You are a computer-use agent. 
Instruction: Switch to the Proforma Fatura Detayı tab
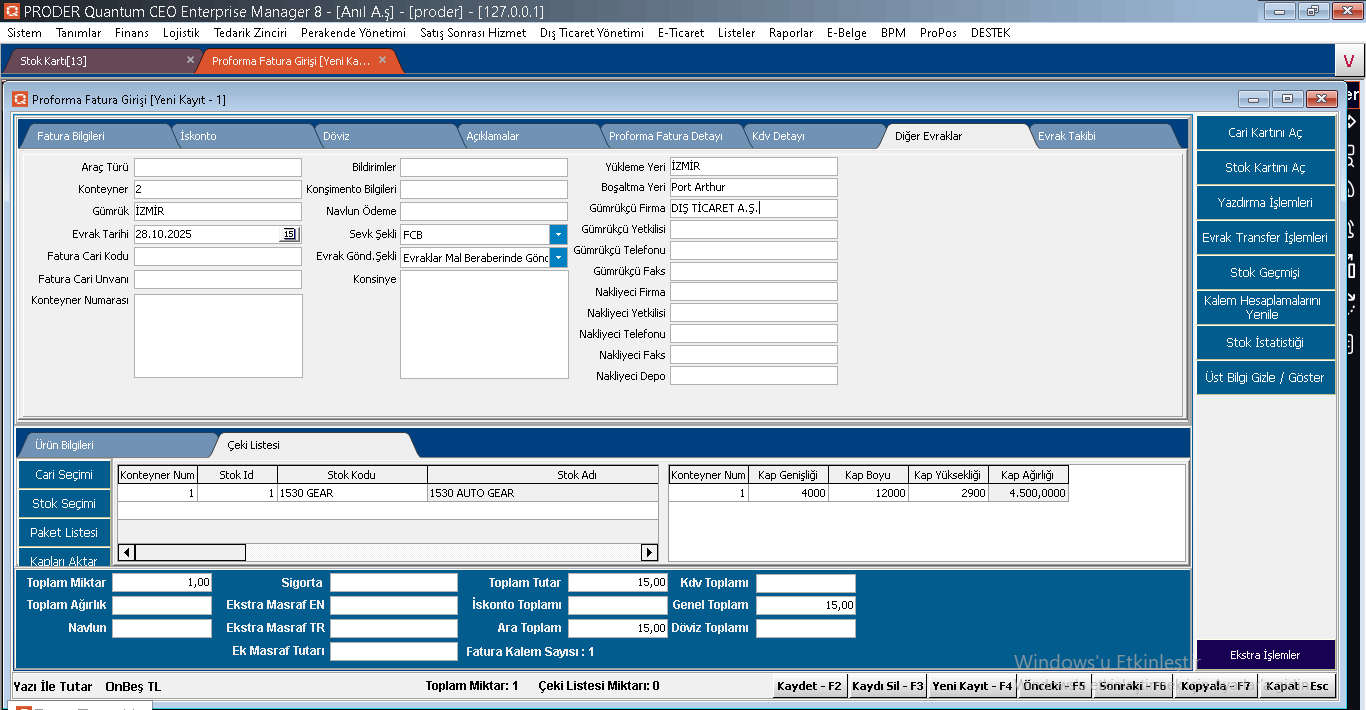665,136
